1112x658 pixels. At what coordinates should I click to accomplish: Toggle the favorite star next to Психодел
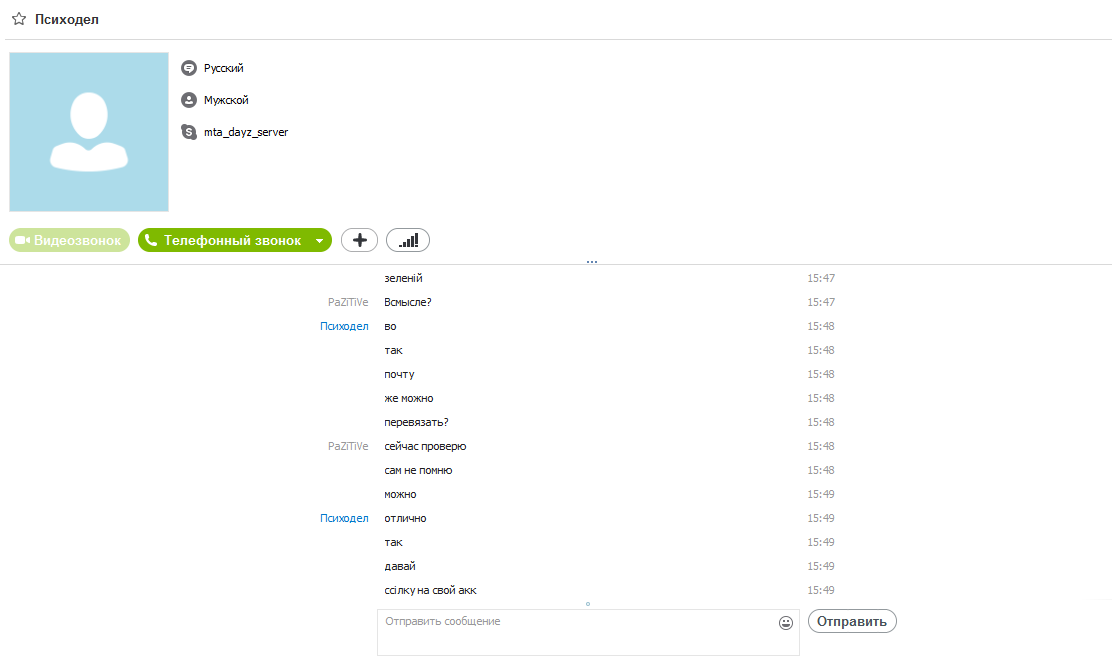click(19, 19)
